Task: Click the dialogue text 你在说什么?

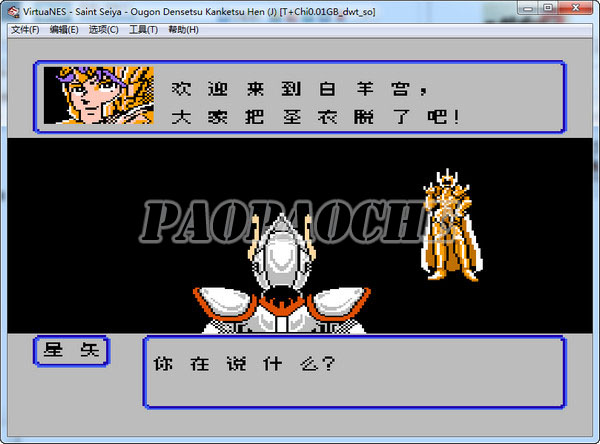Action: point(244,364)
